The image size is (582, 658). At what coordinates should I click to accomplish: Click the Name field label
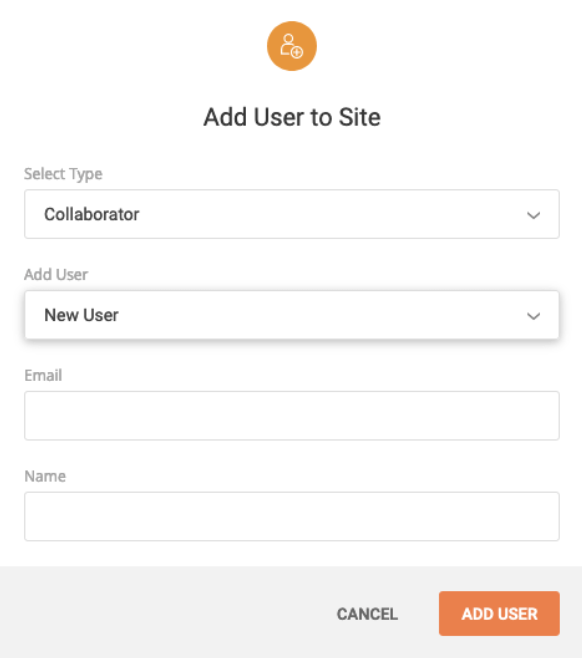pos(45,476)
